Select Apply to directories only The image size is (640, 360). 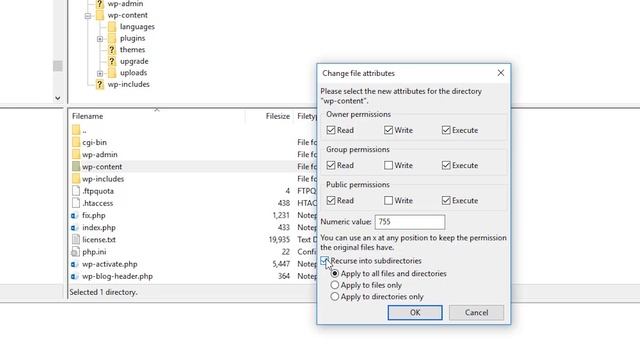tap(335, 297)
